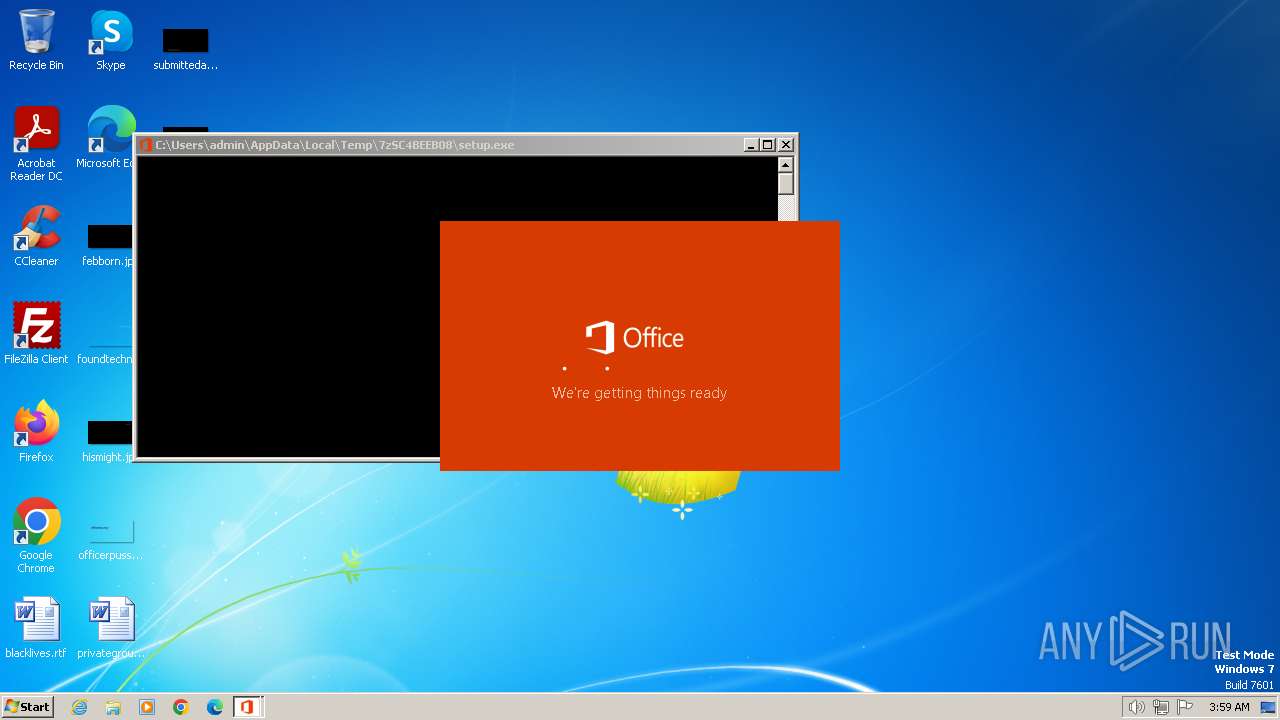Select the officerpuss... desktop file
This screenshot has width=1280, height=720.
click(x=110, y=540)
